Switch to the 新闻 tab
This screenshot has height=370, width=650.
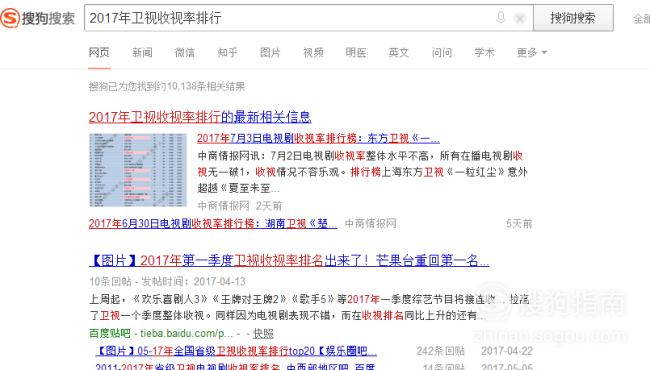(x=142, y=53)
